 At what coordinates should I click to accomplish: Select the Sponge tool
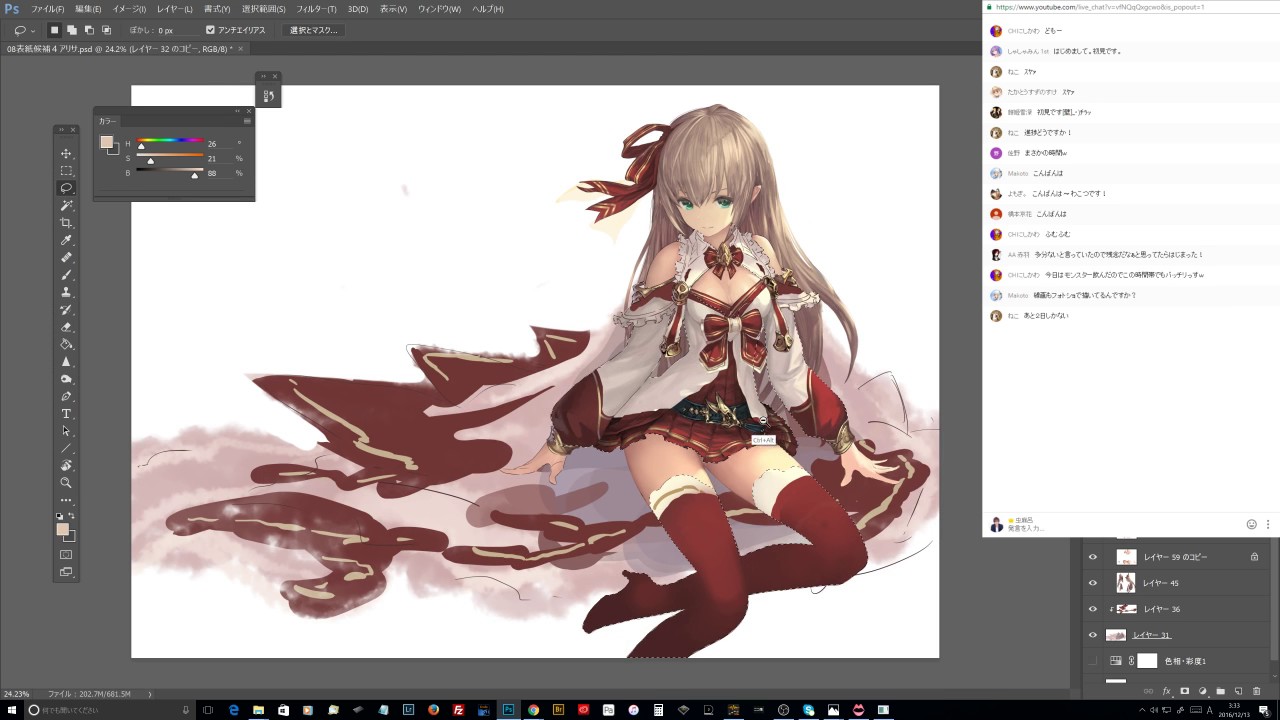(x=66, y=379)
